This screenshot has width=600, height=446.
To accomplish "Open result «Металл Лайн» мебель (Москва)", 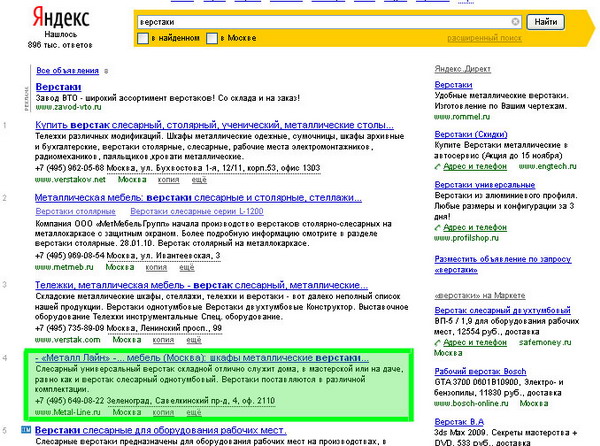I will 202,358.
